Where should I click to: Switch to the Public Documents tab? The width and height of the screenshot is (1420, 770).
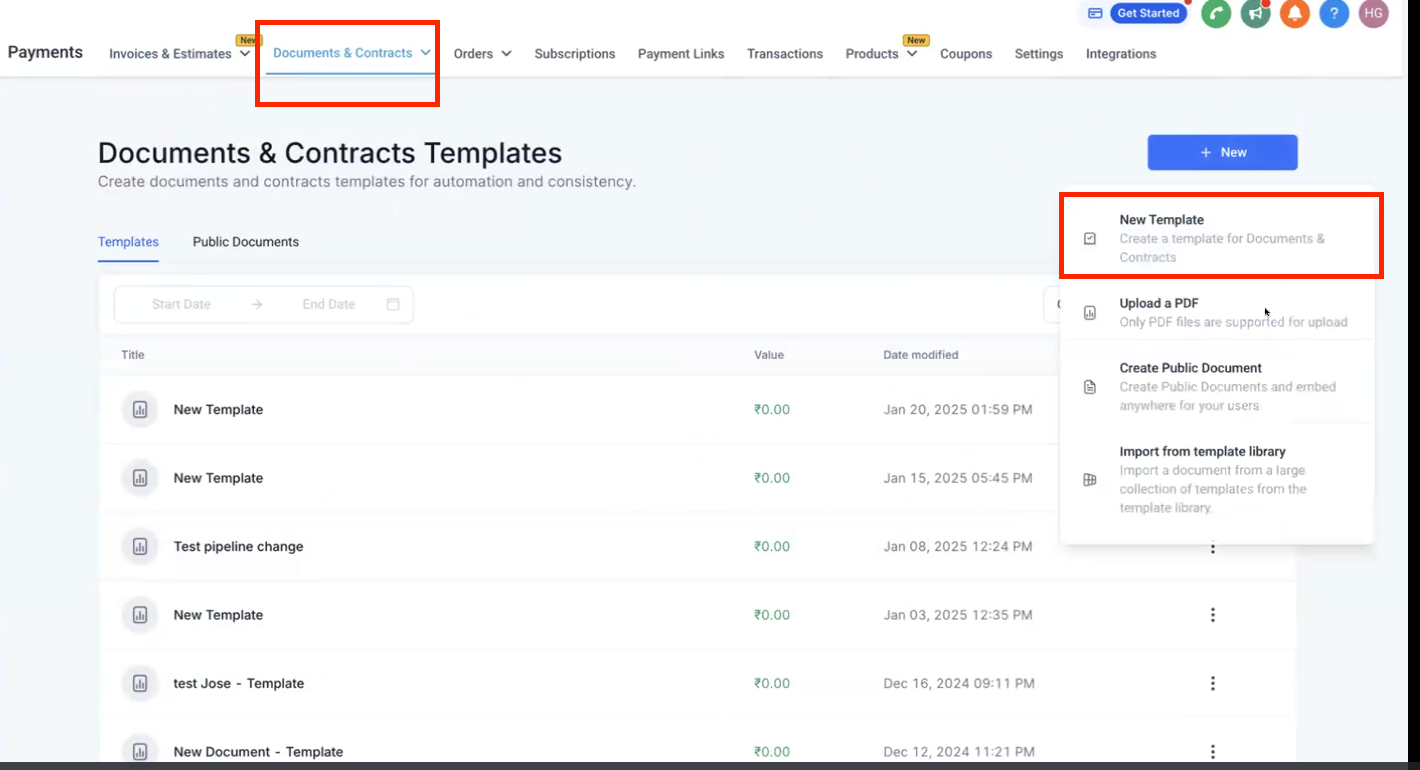click(x=246, y=242)
